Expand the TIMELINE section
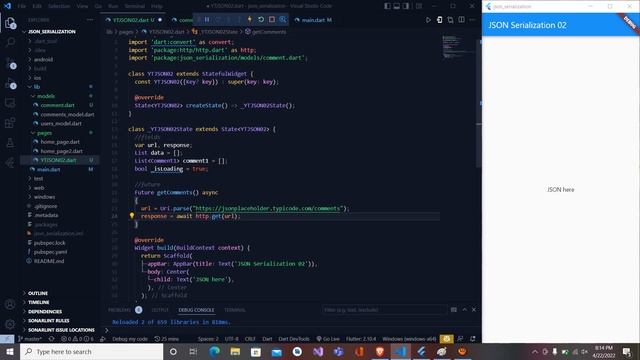640x360 pixels. pos(39,302)
